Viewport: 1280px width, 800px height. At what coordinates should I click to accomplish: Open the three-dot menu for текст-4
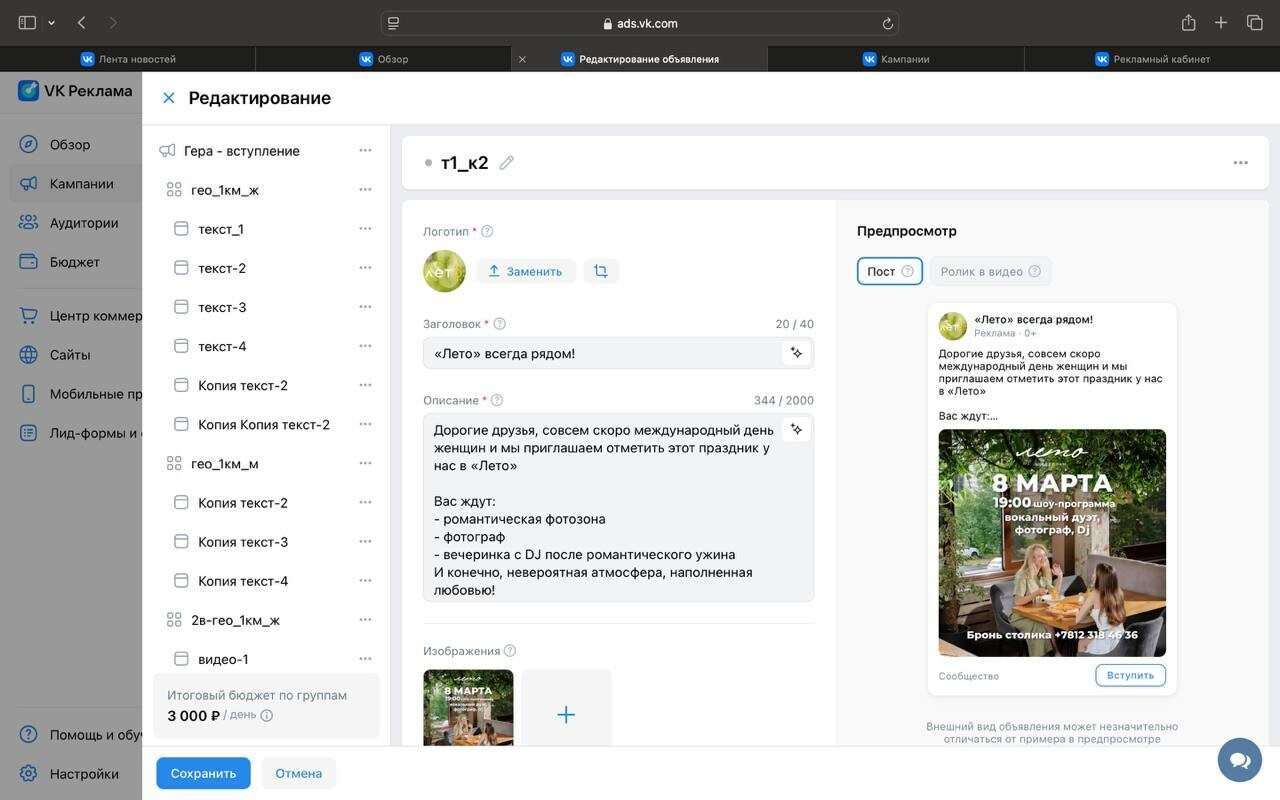pos(365,345)
